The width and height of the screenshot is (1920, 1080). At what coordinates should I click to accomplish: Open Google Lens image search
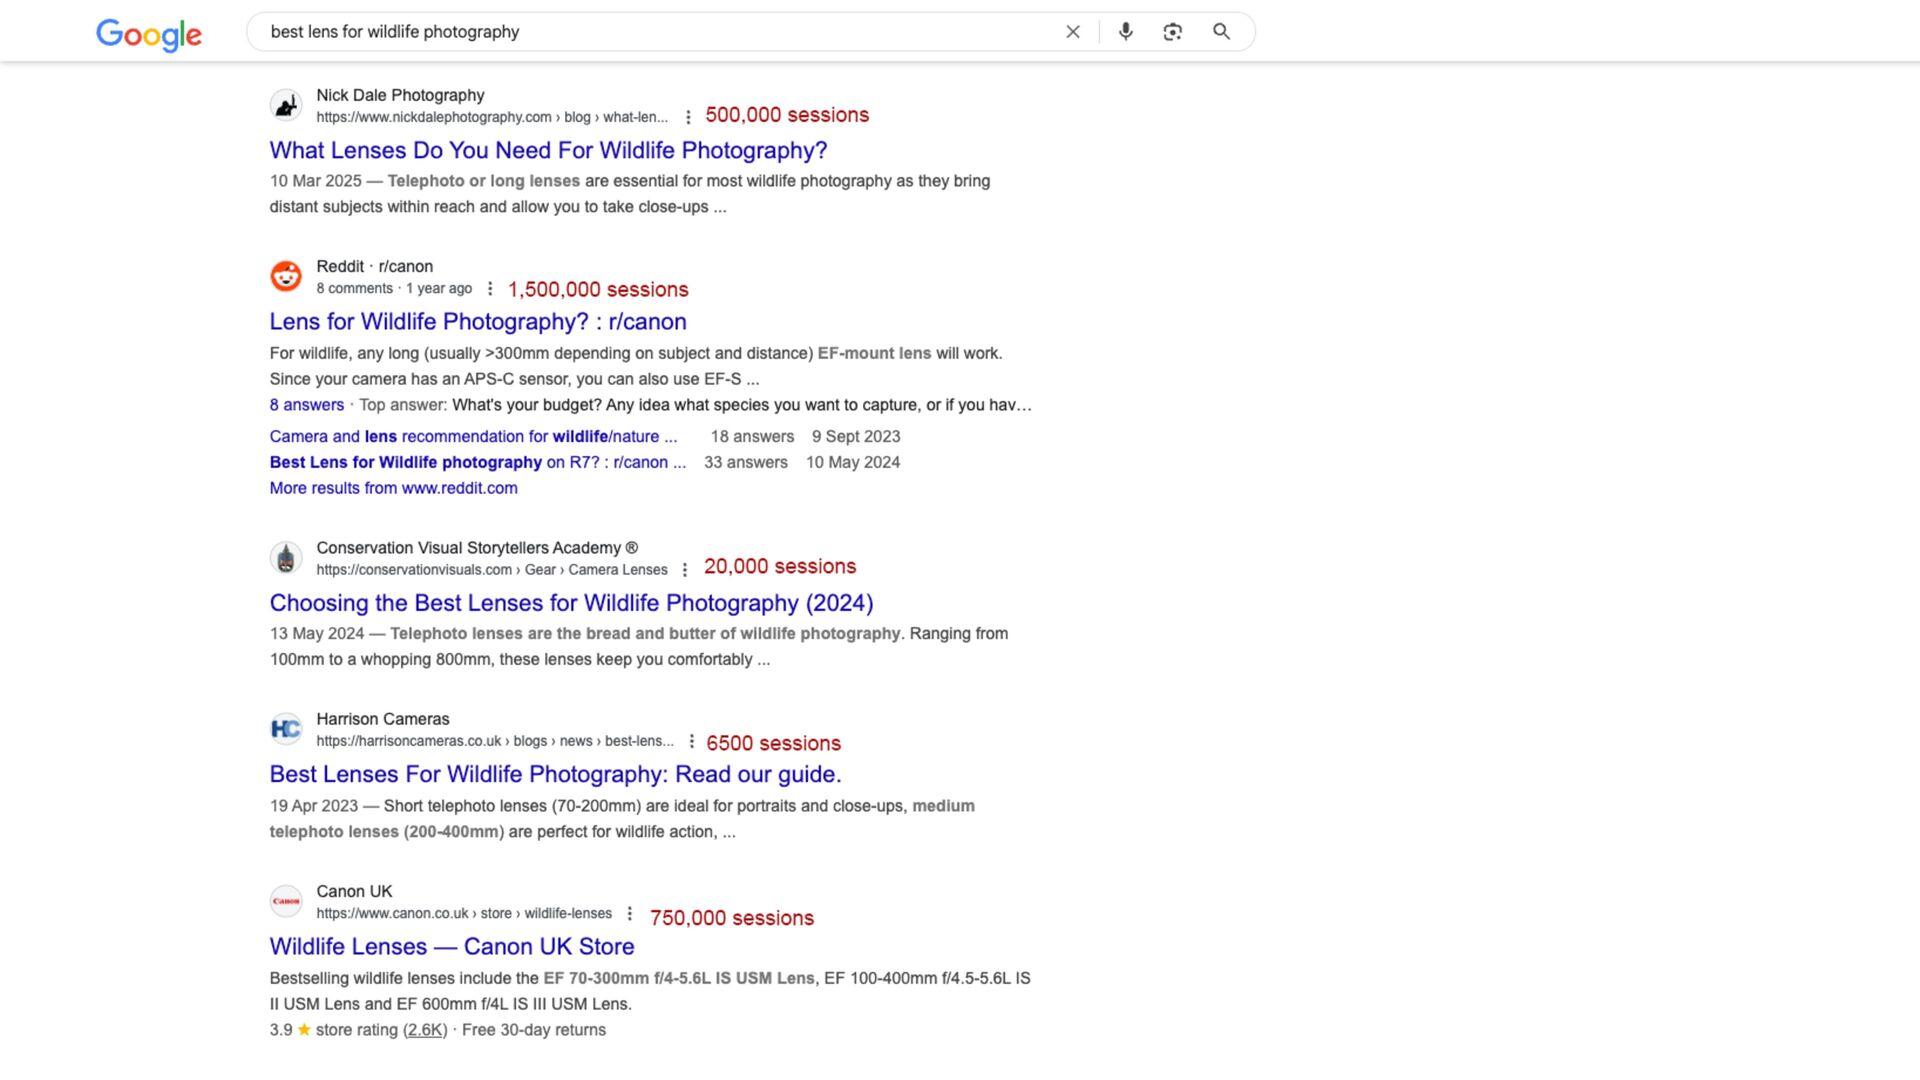click(1173, 32)
